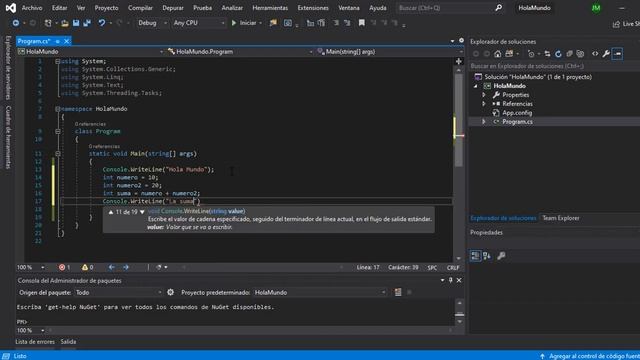Viewport: 640px width, 360px height.
Task: Click the warnings count triangle icon
Action: coord(85,267)
